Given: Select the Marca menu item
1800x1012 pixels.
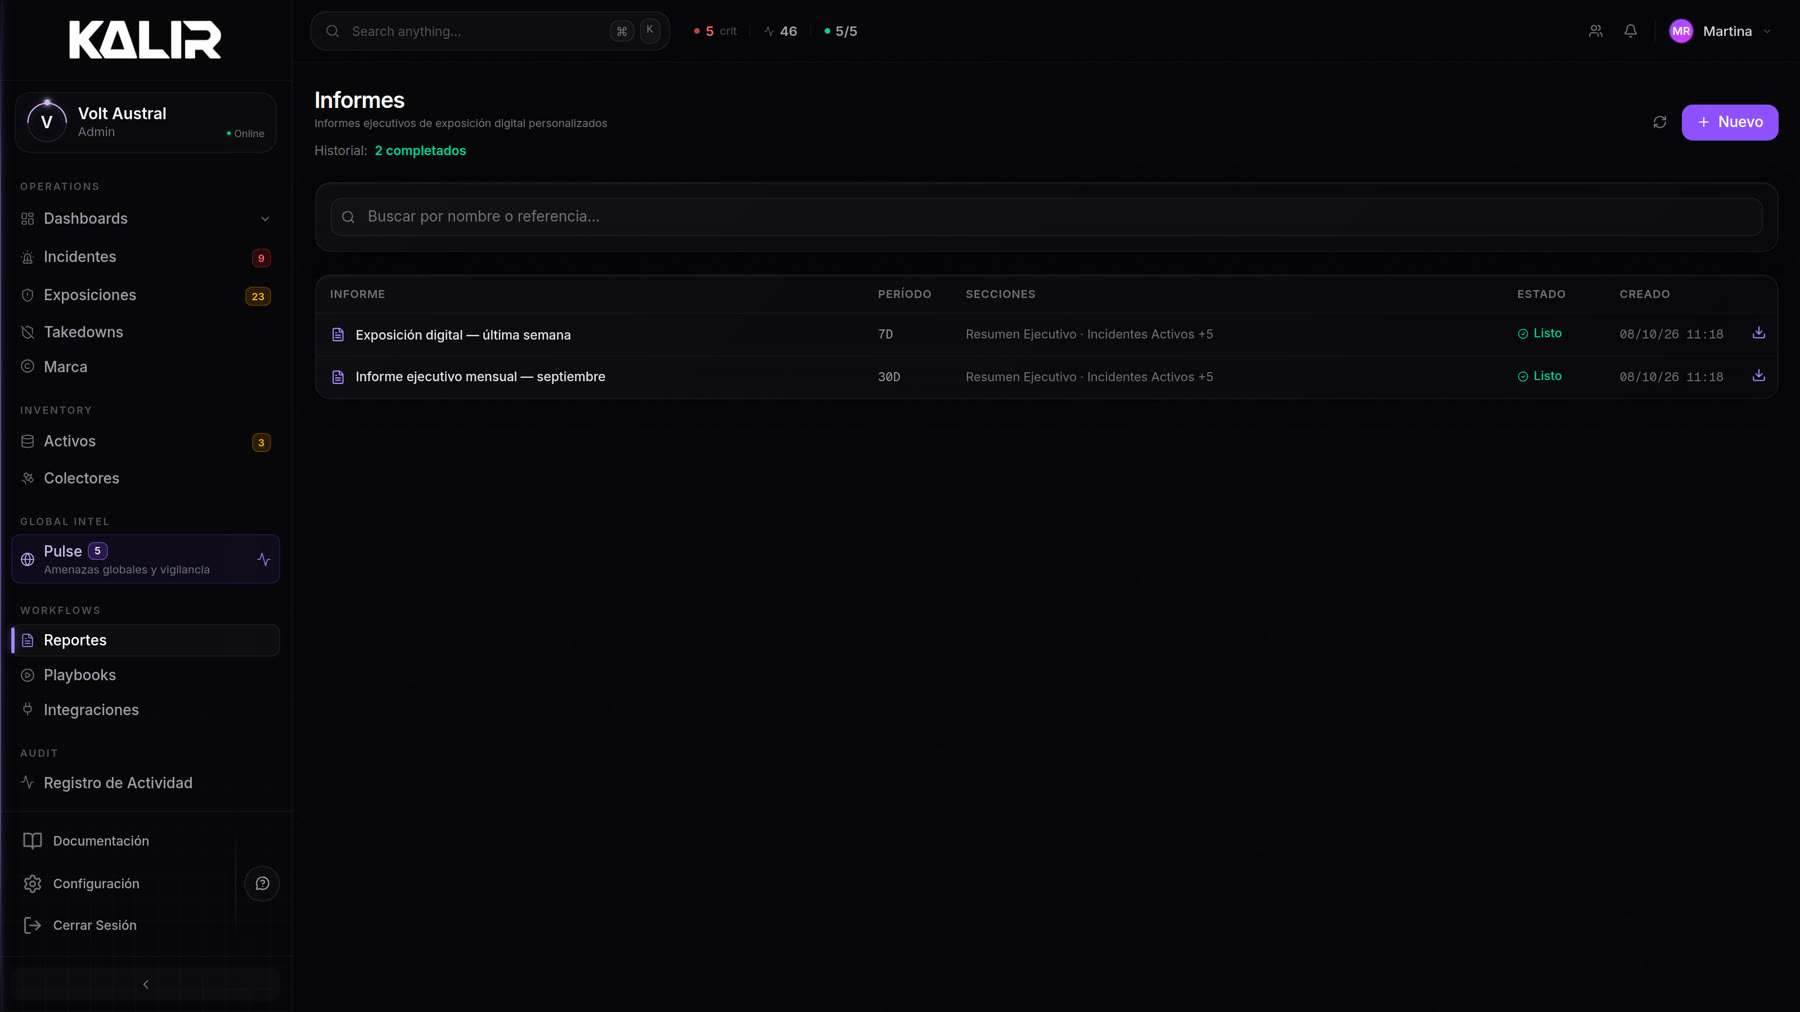Looking at the screenshot, I should point(145,367).
